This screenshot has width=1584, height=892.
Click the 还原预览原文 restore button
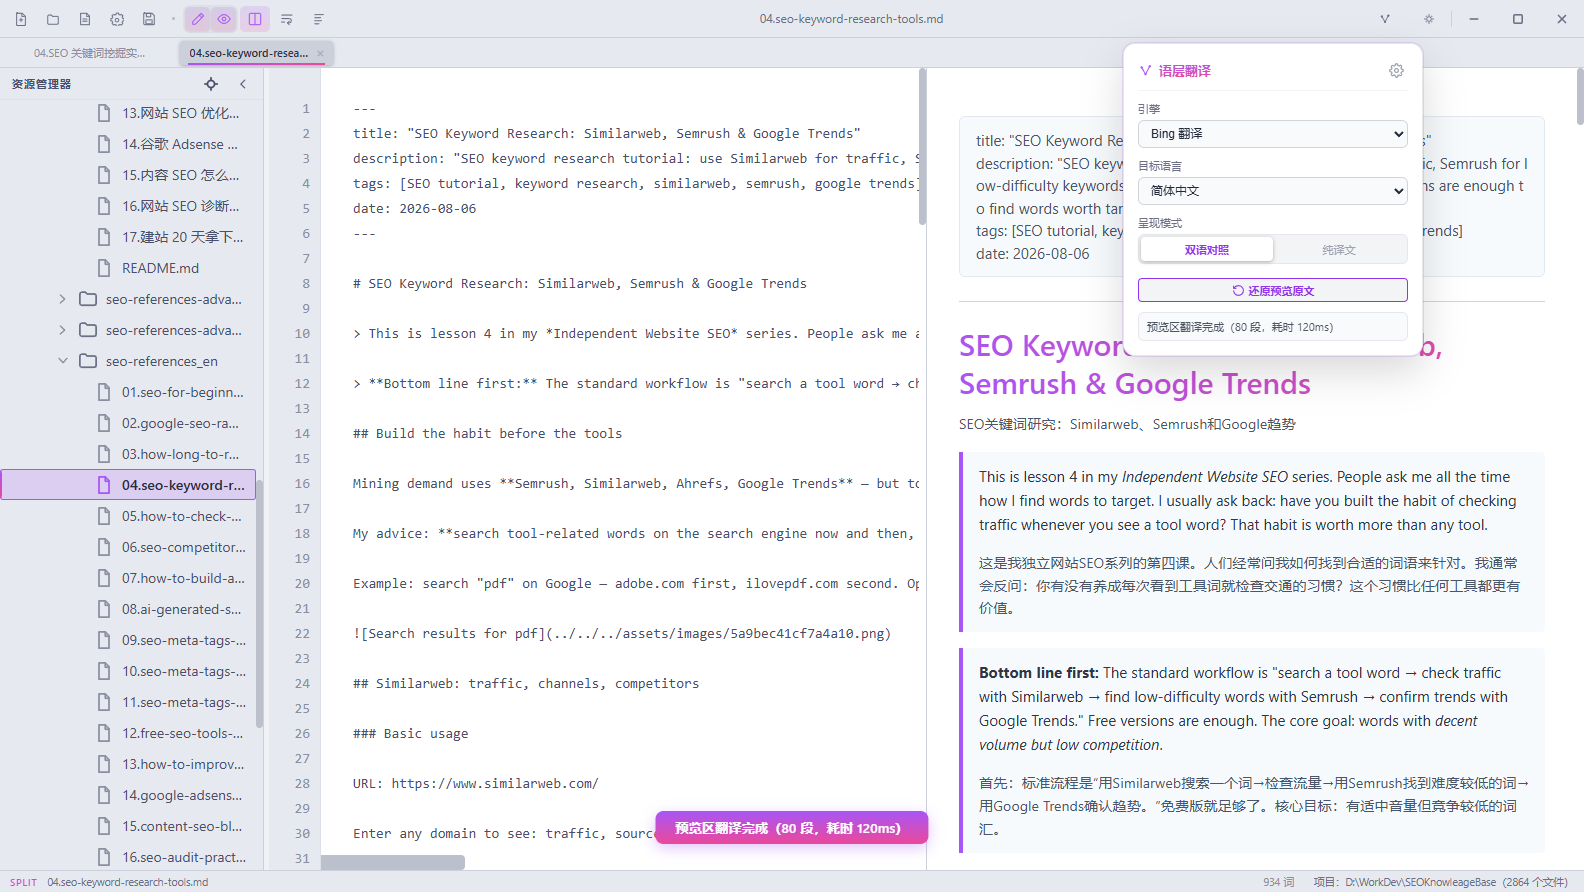[x=1273, y=290]
